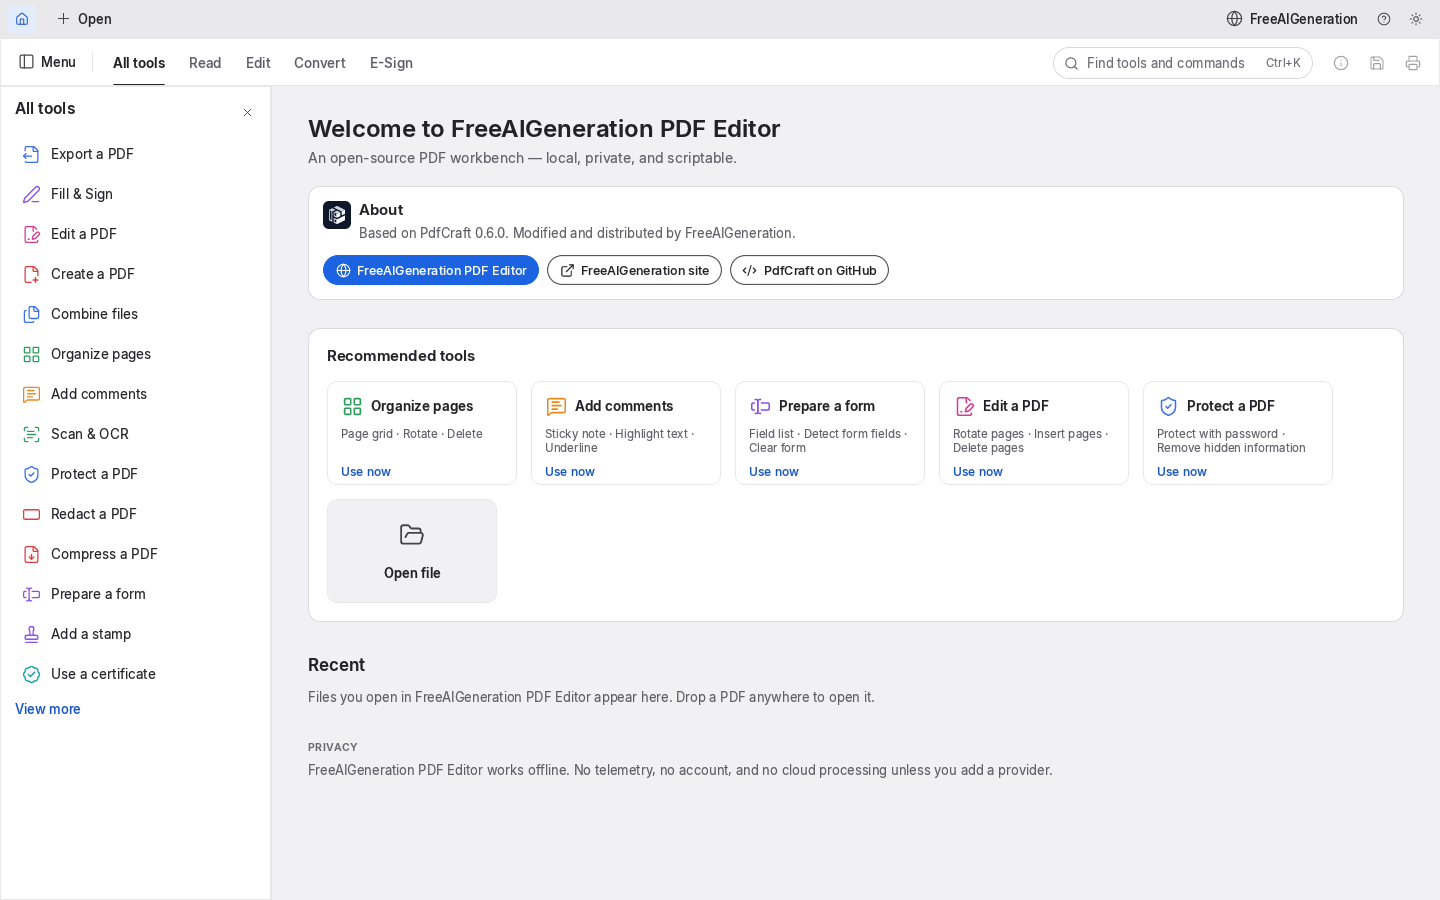Screen dimensions: 1440x900
Task: Select the Compress a PDF tool
Action: tap(135, 554)
